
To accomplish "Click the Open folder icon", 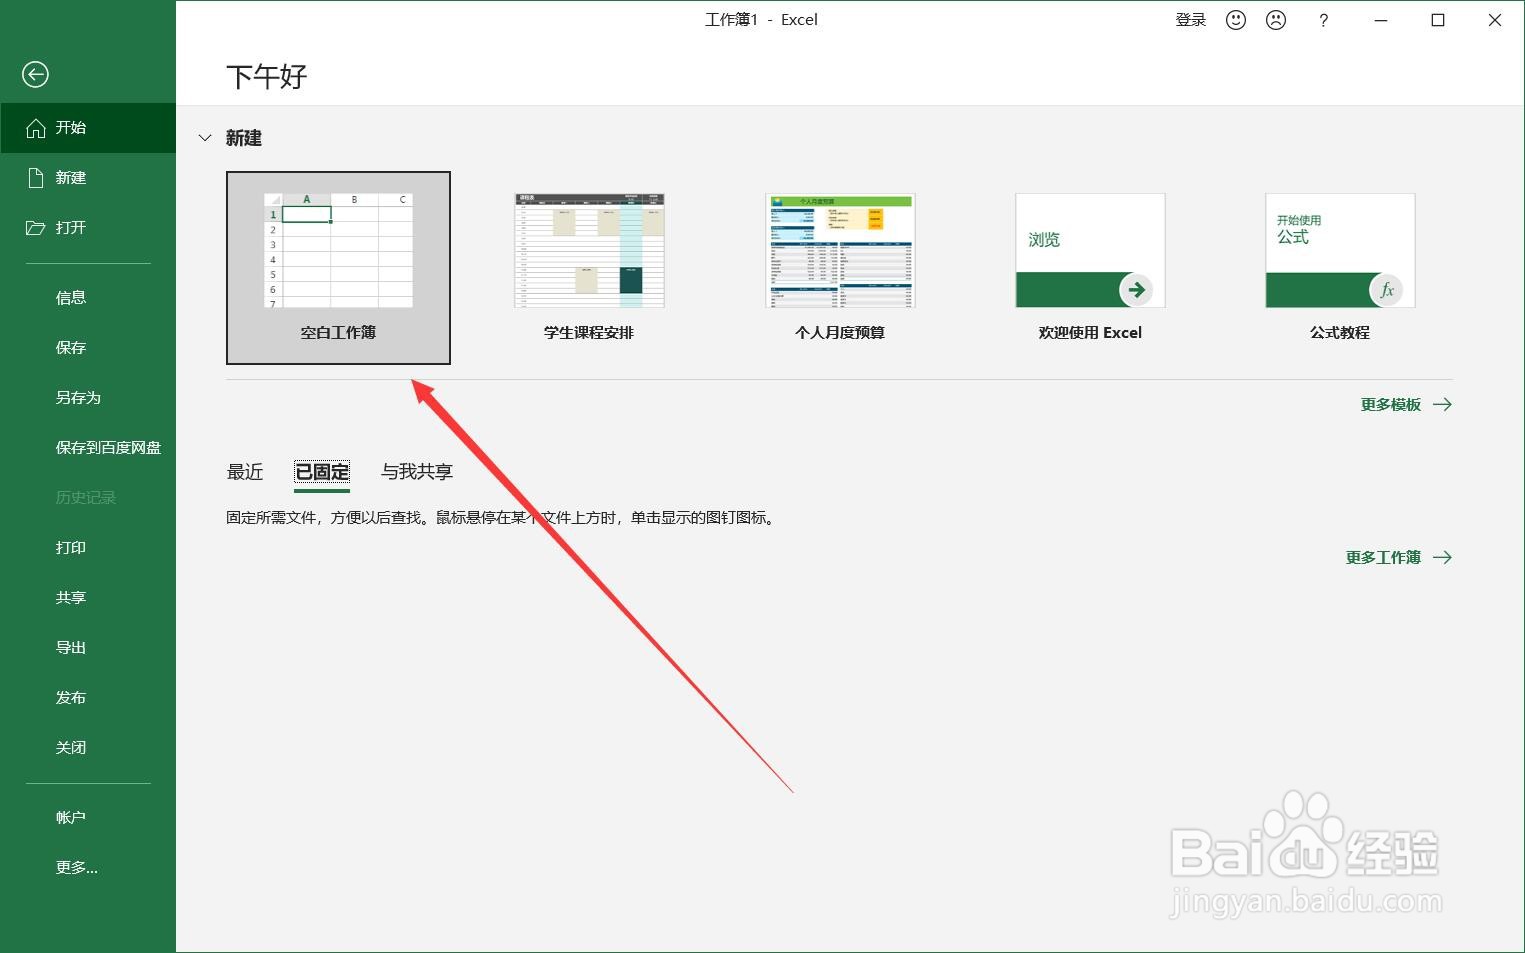I will point(36,228).
